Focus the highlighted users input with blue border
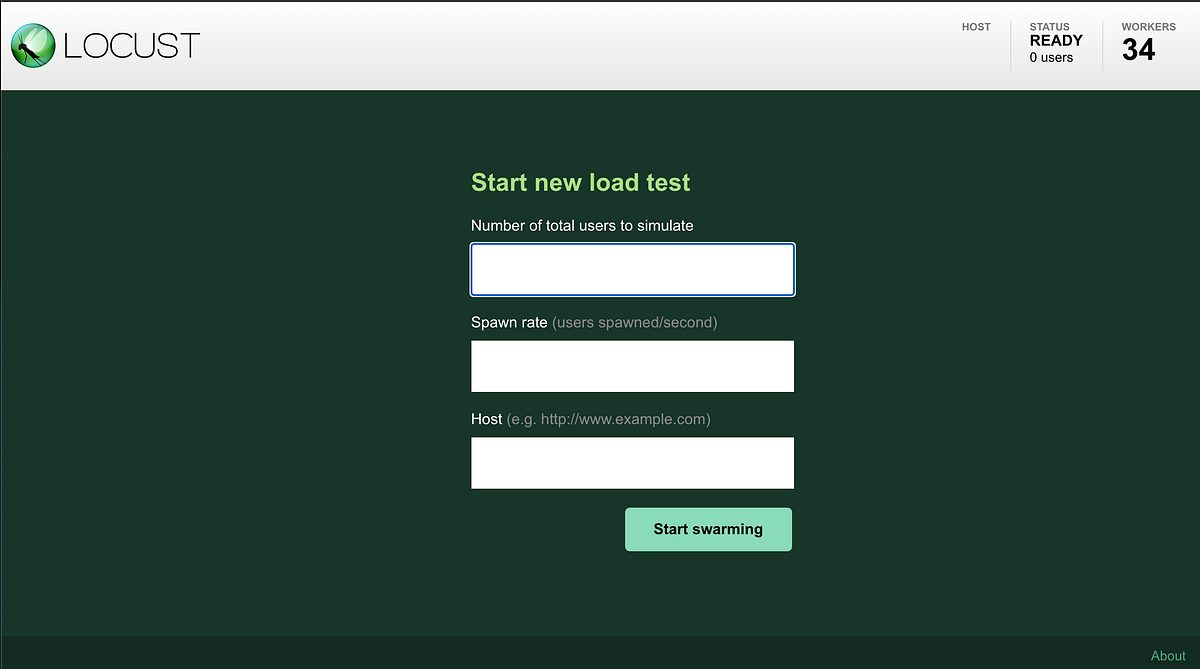Viewport: 1200px width, 669px height. pyautogui.click(x=632, y=269)
